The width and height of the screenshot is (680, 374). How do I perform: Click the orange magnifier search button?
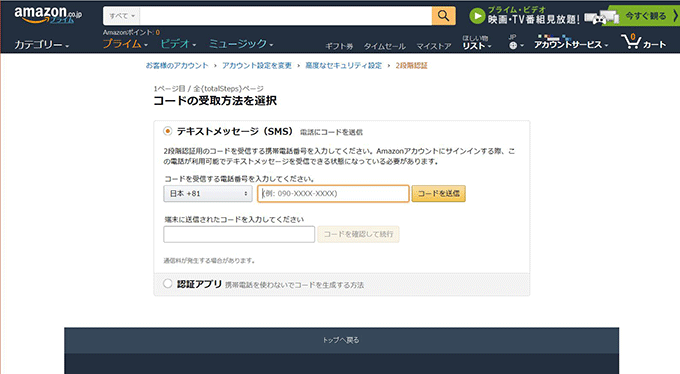pos(443,16)
